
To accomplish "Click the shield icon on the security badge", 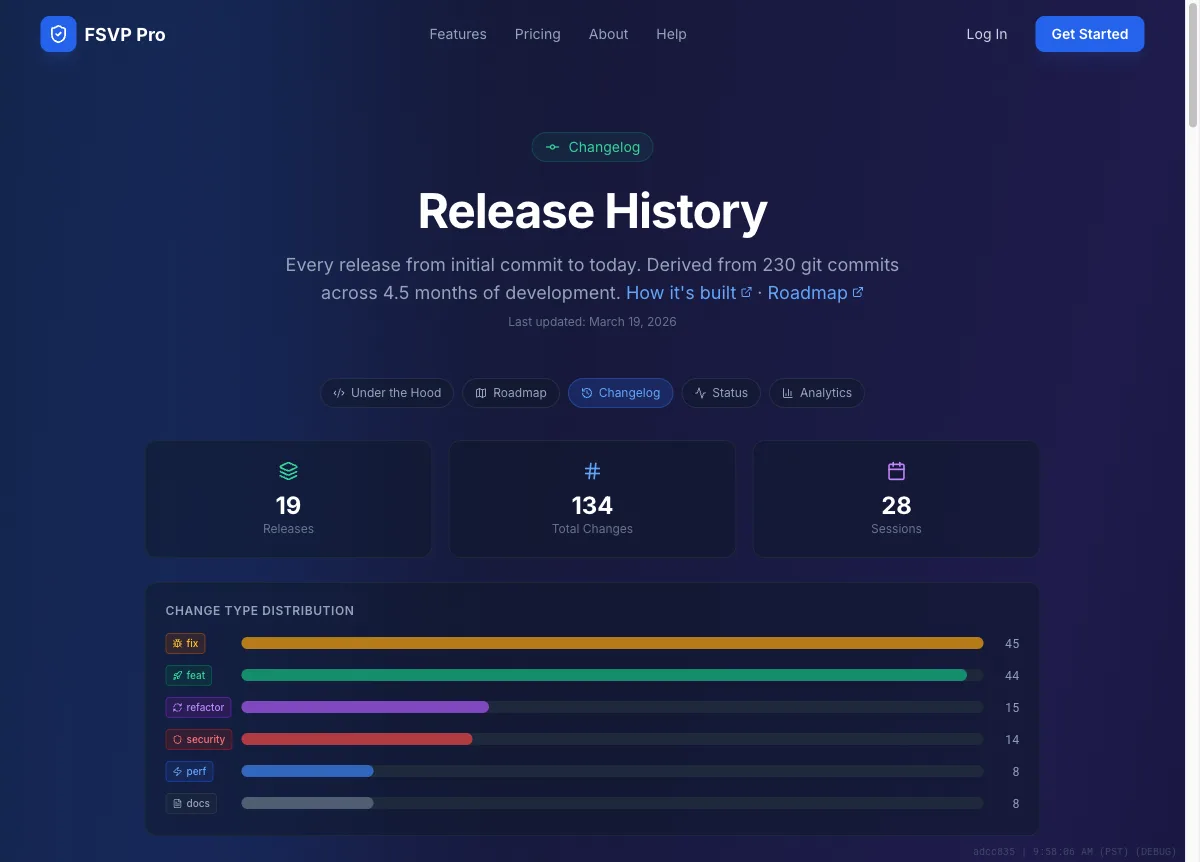I will [176, 739].
